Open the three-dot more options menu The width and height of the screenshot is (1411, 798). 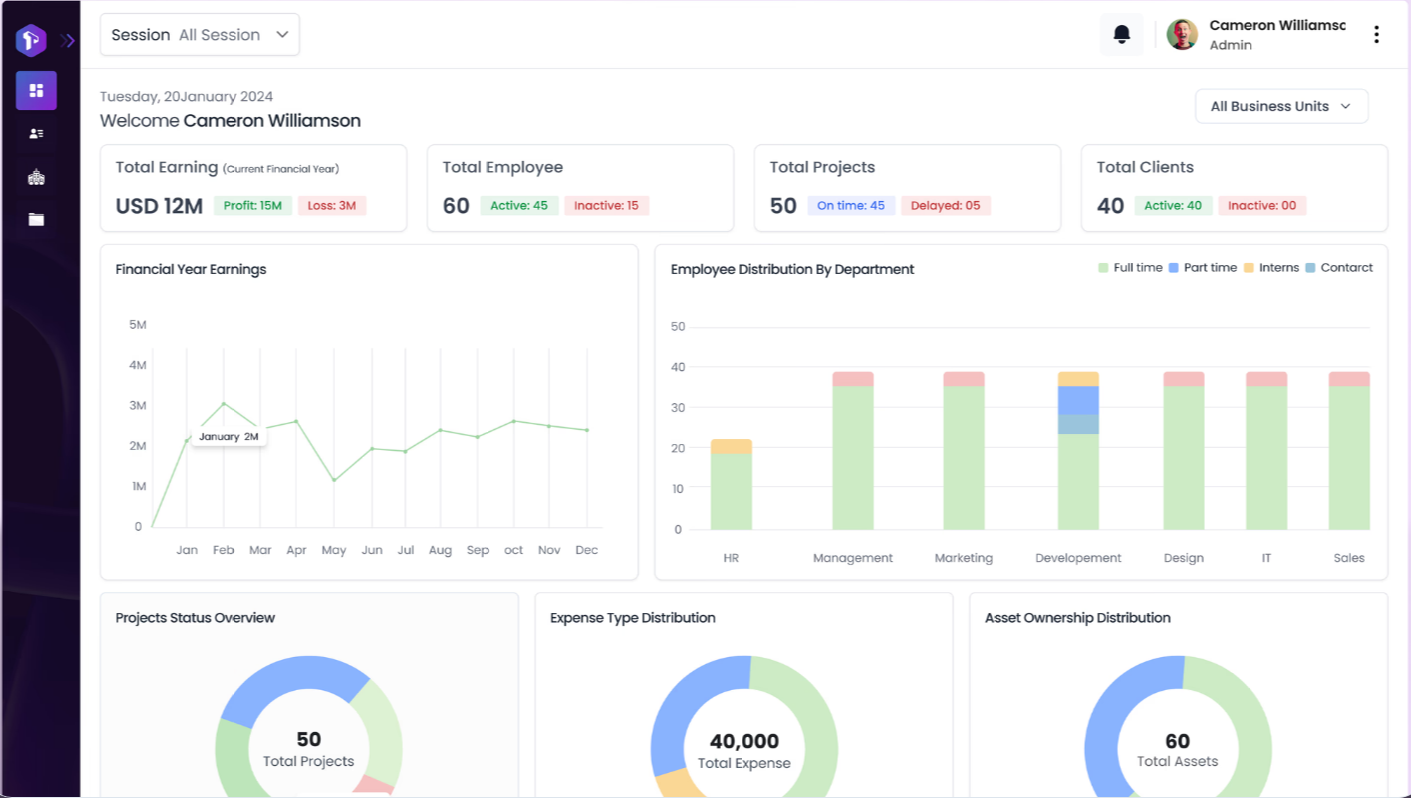[1376, 35]
